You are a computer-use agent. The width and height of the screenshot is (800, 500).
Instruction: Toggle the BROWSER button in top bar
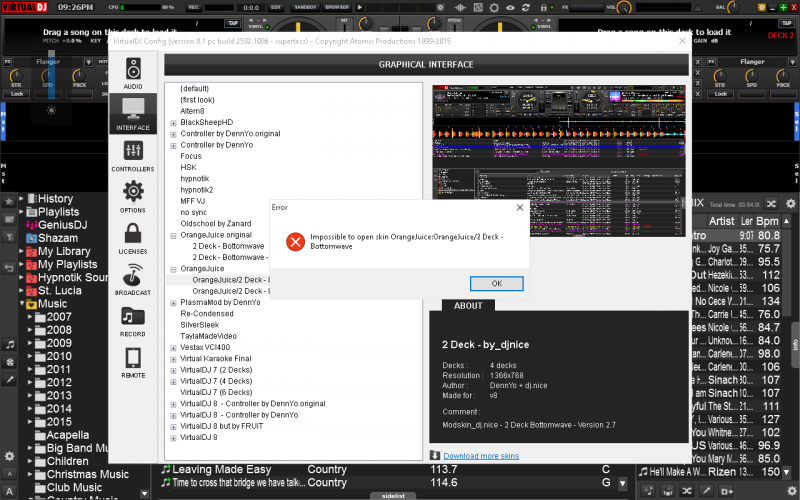337,7
